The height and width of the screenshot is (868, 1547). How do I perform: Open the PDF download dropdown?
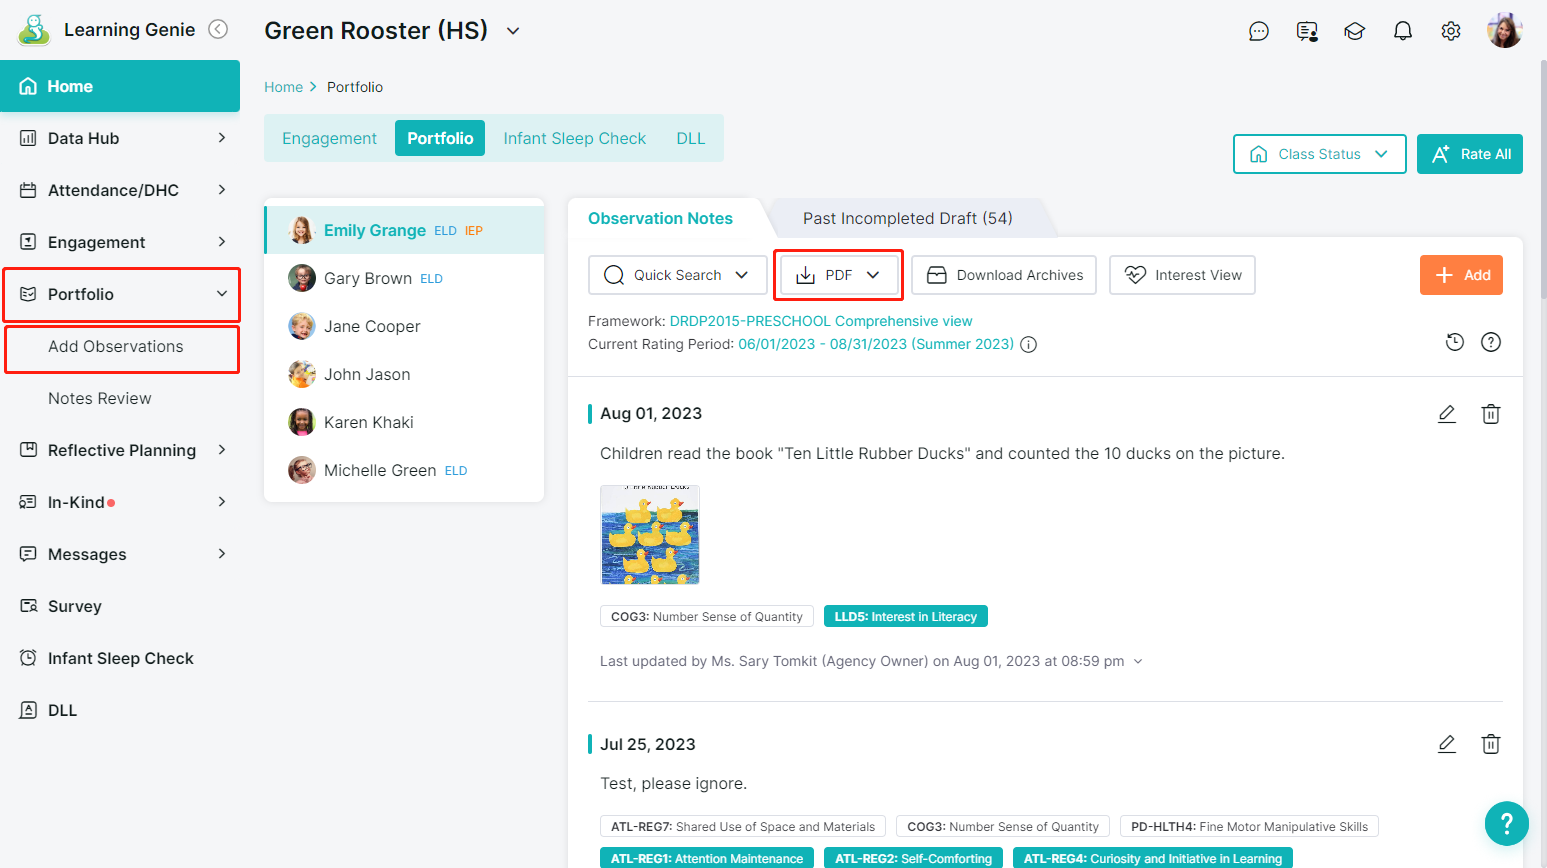tap(839, 275)
